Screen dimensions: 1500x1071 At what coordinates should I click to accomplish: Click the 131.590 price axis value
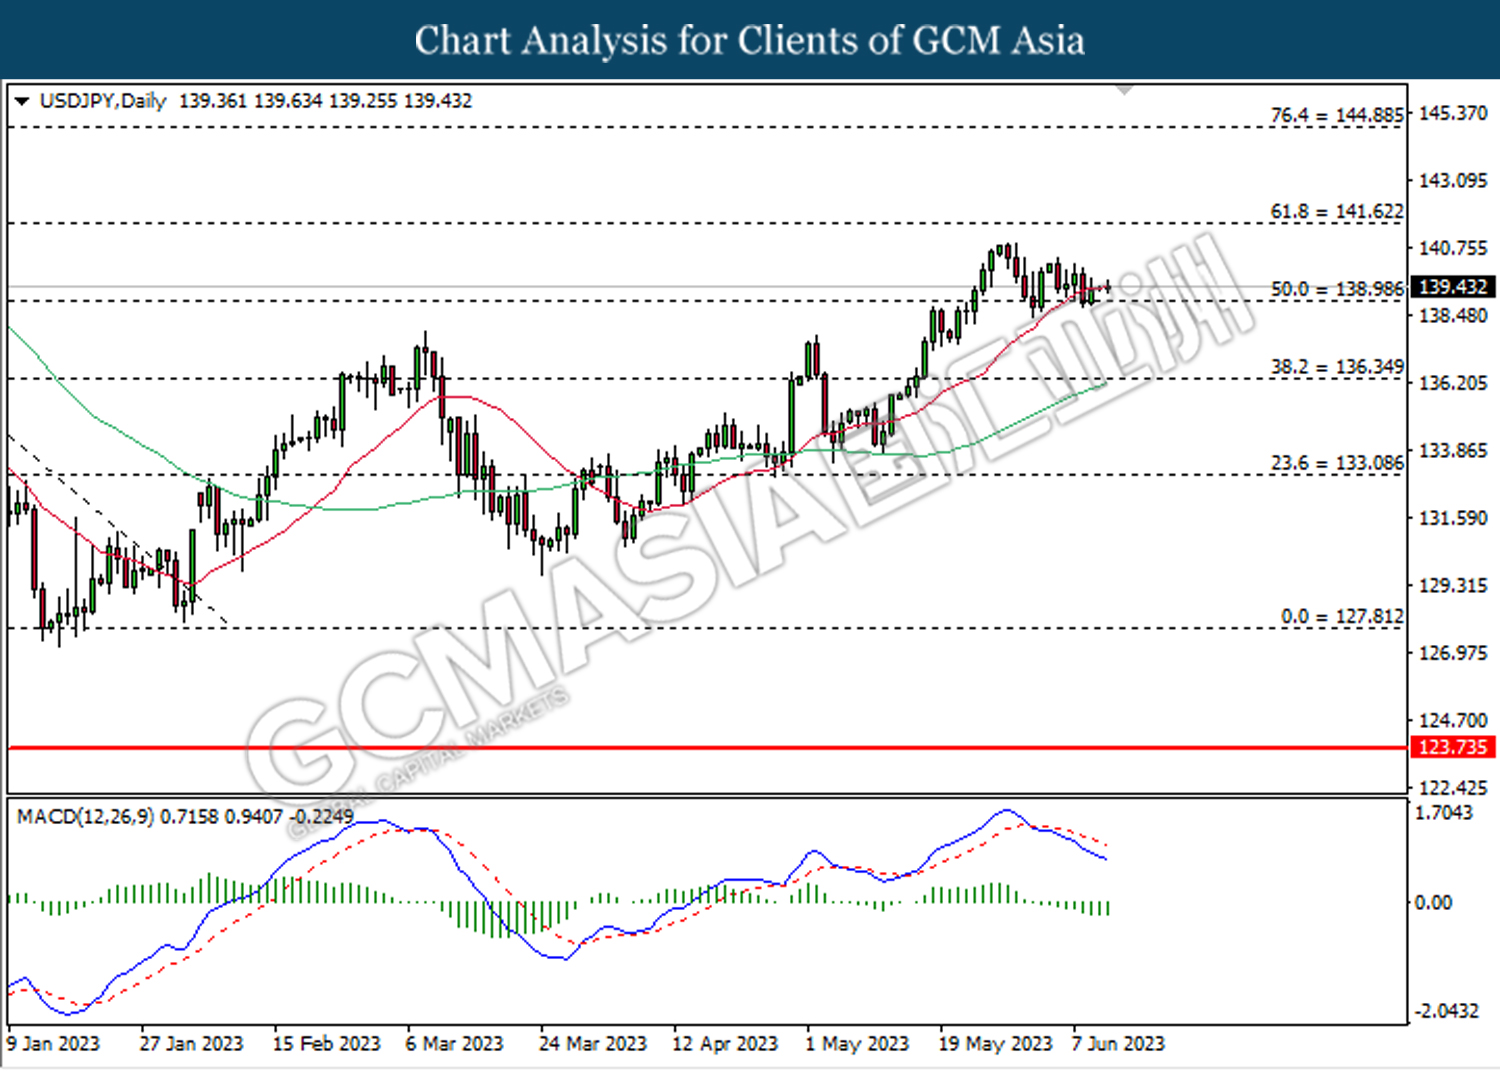coord(1453,518)
